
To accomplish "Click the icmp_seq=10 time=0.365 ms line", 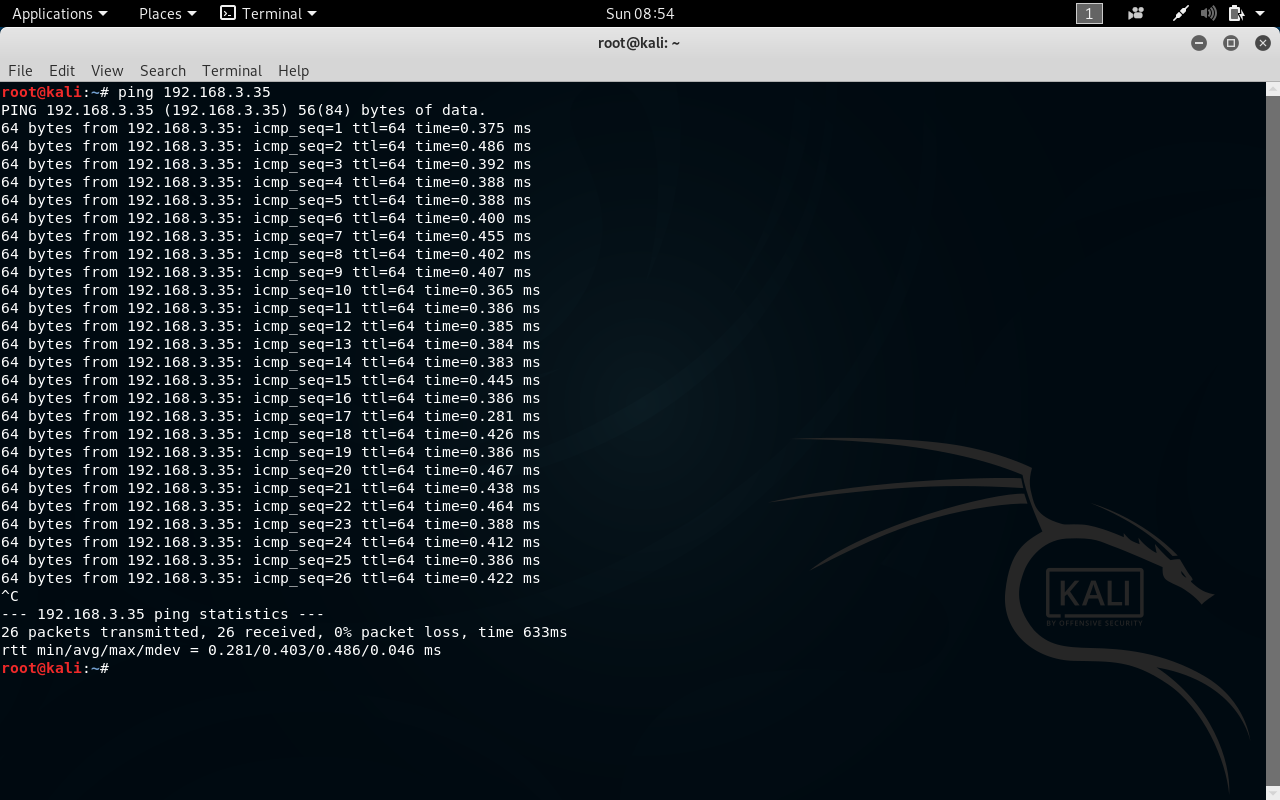I will pos(271,290).
